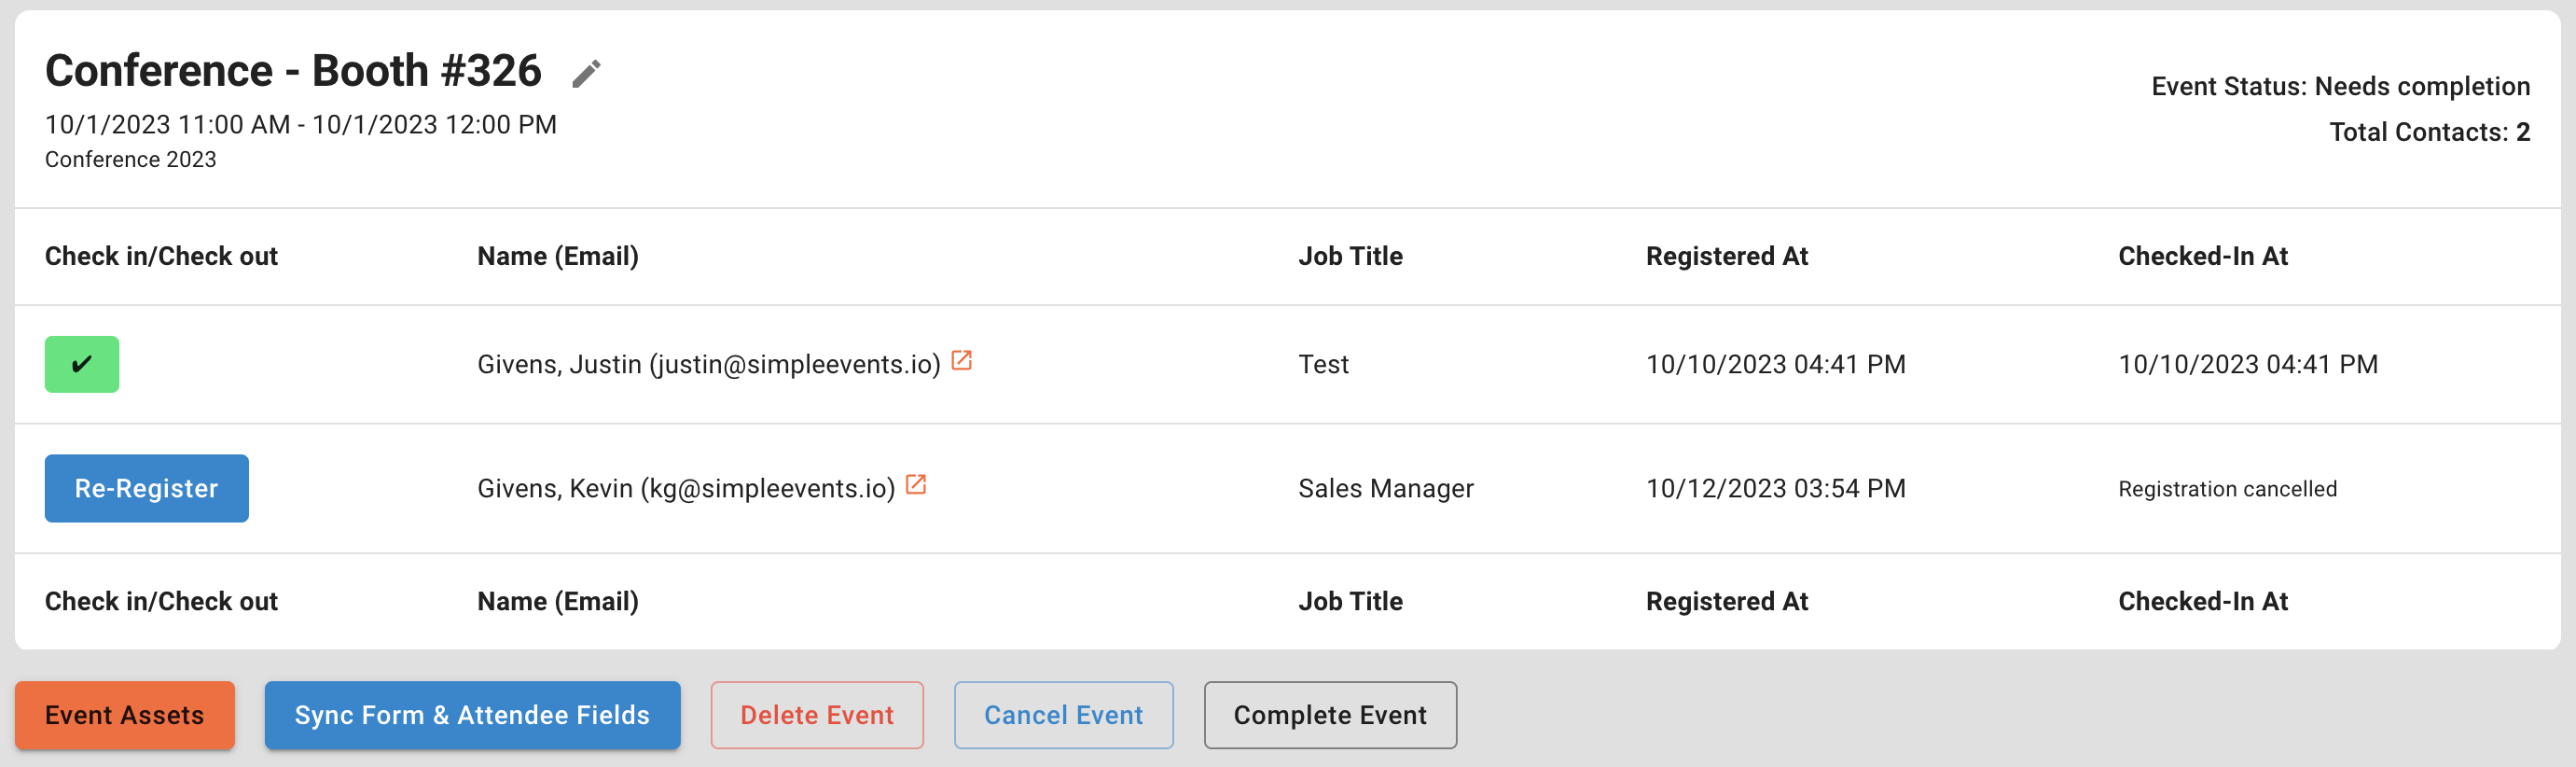Click the Registered At column header

point(1727,256)
